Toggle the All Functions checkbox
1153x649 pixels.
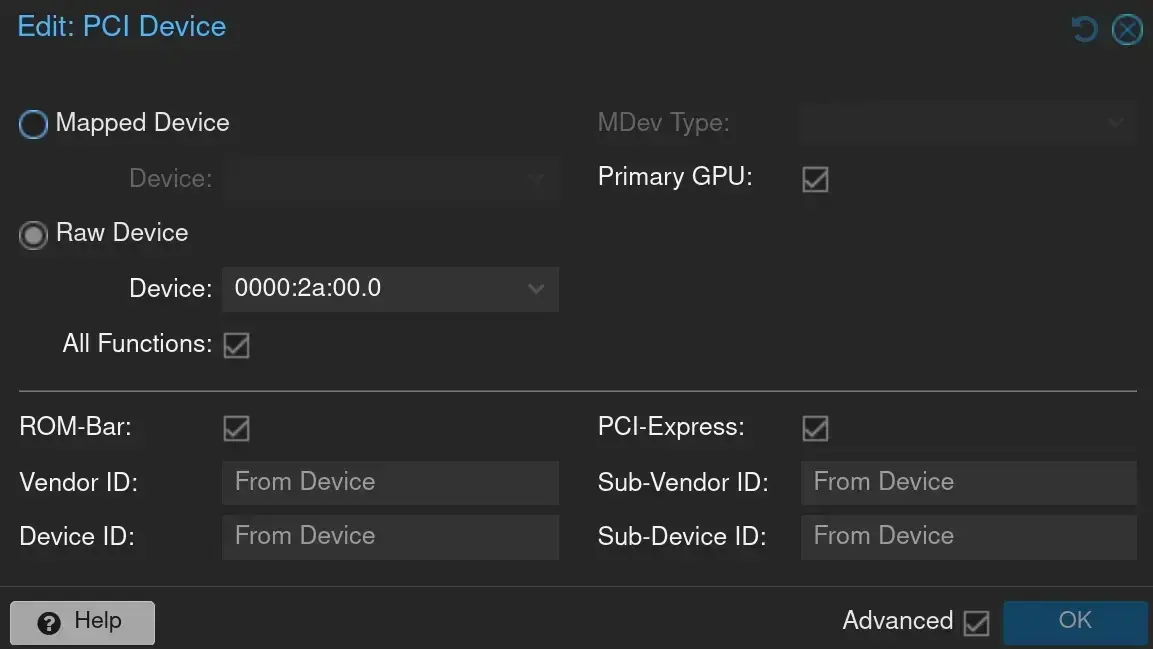click(x=237, y=345)
